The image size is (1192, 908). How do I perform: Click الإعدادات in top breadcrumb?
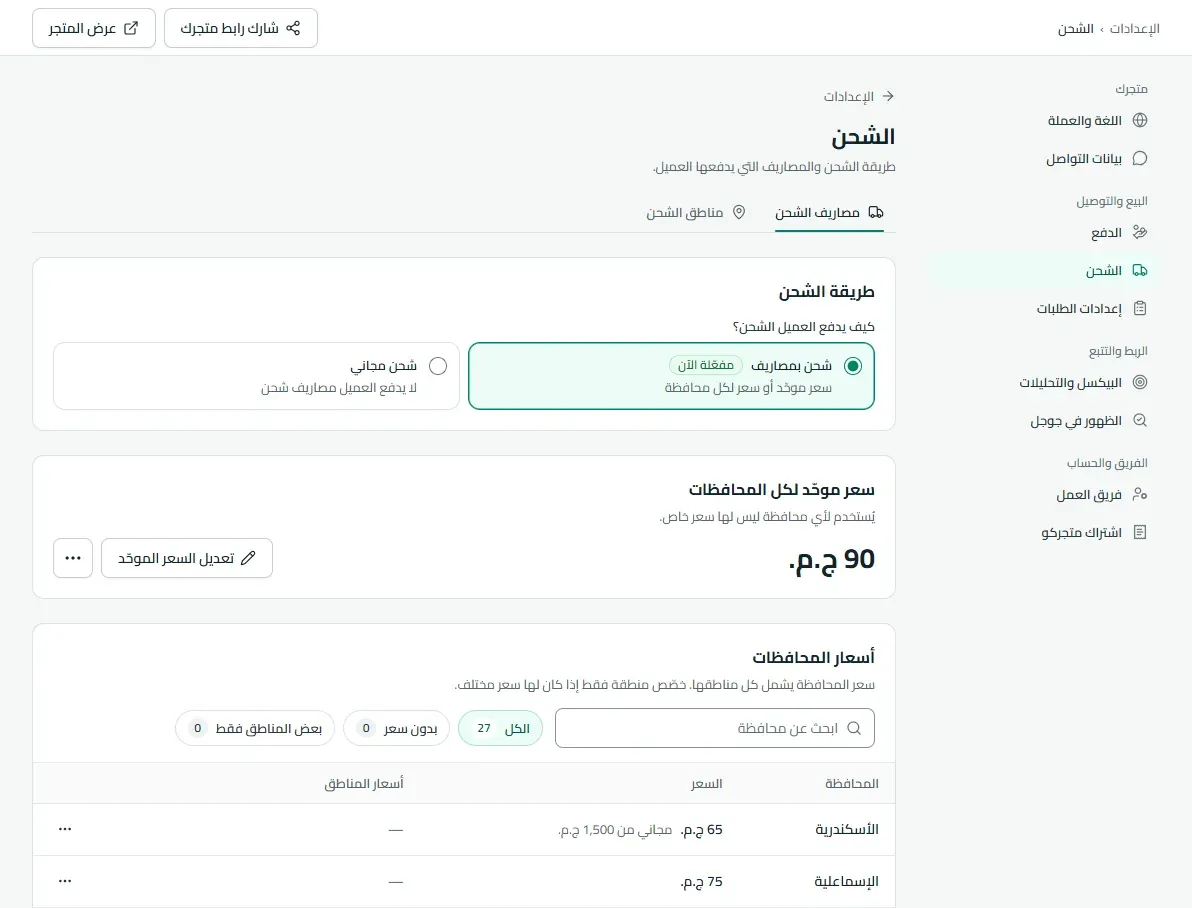[1134, 29]
